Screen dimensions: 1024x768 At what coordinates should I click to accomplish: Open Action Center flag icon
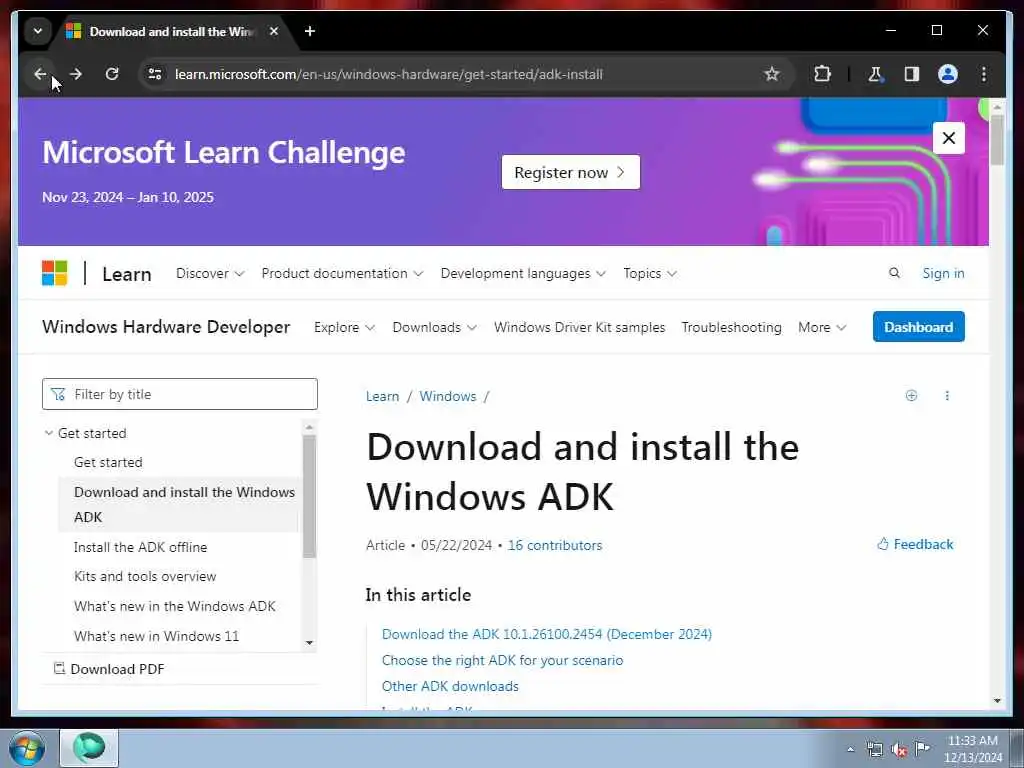(922, 748)
